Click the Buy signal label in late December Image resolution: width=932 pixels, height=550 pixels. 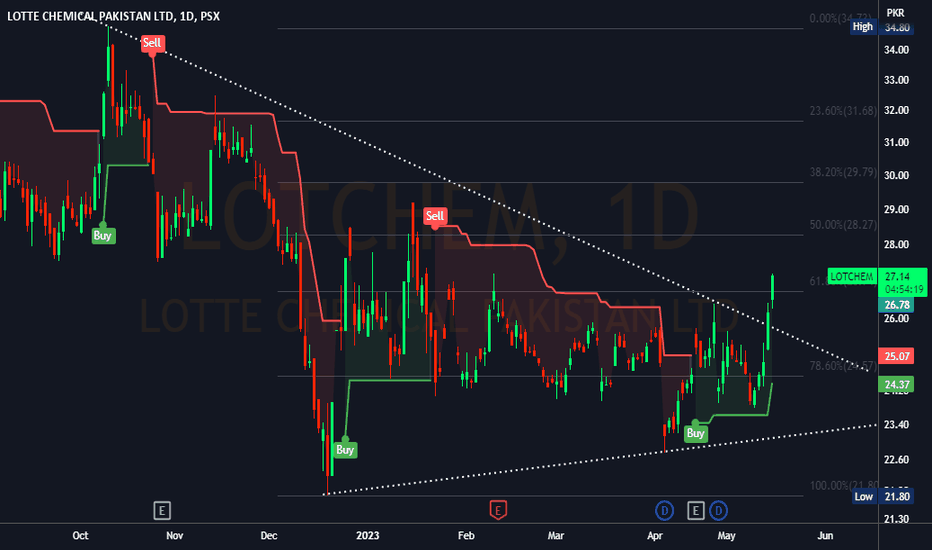pos(345,450)
